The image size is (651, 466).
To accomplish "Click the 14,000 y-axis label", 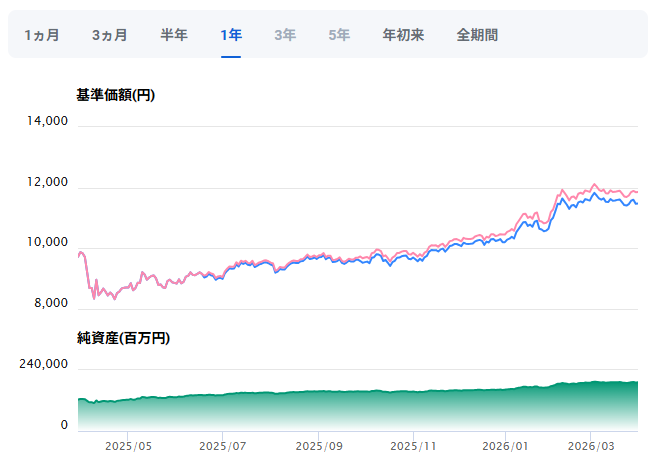I will coord(47,121).
